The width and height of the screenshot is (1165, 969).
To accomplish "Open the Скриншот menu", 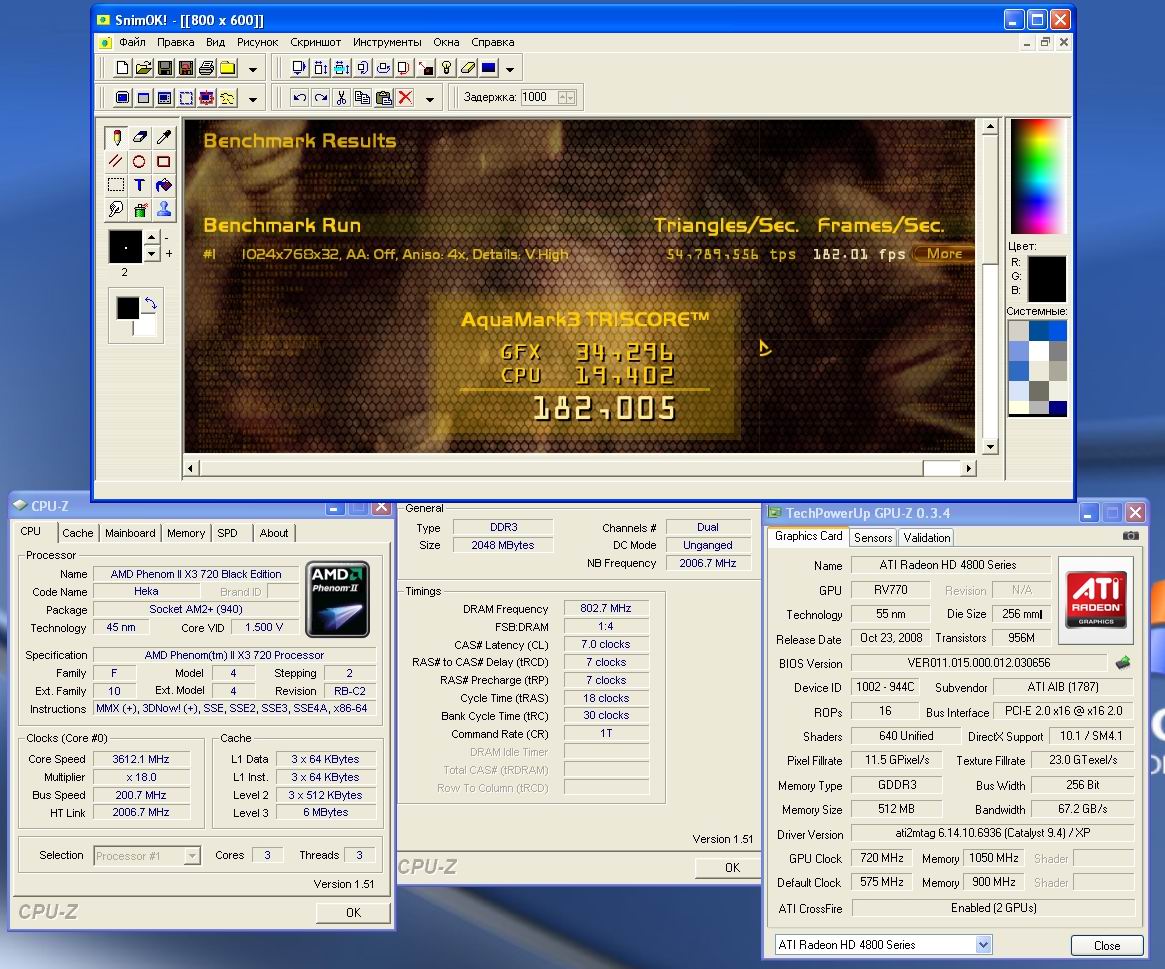I will pos(315,42).
